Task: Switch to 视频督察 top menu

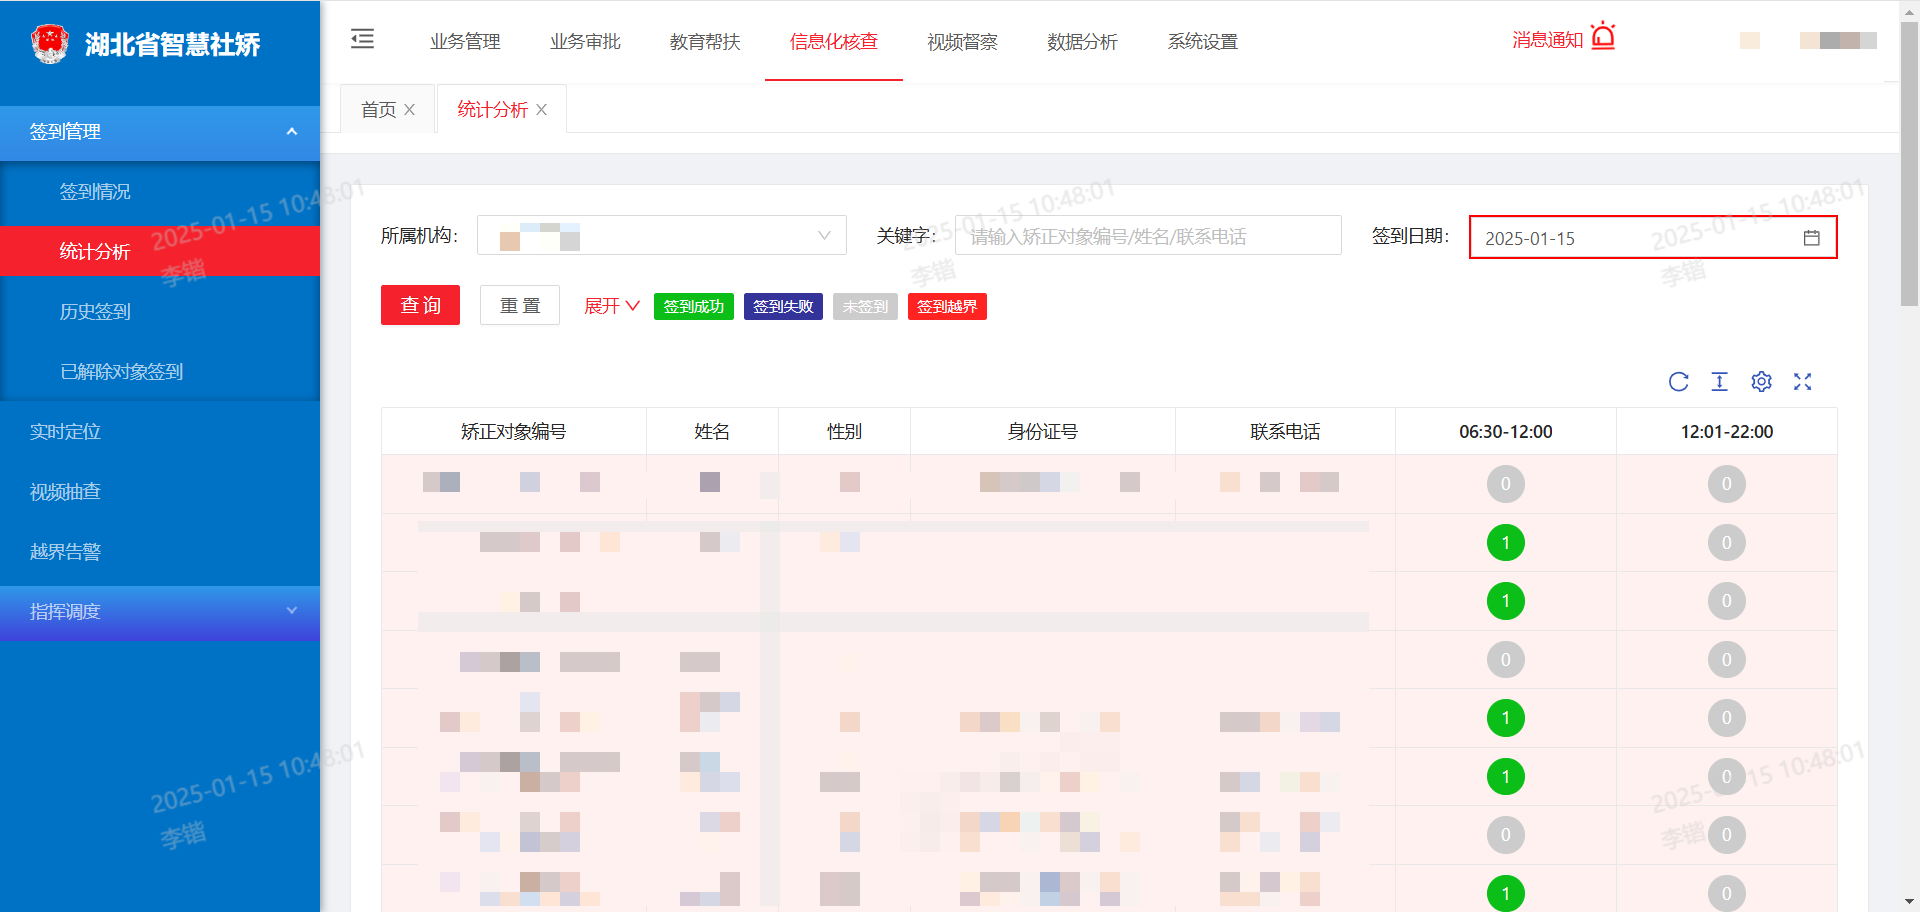Action: (x=962, y=42)
